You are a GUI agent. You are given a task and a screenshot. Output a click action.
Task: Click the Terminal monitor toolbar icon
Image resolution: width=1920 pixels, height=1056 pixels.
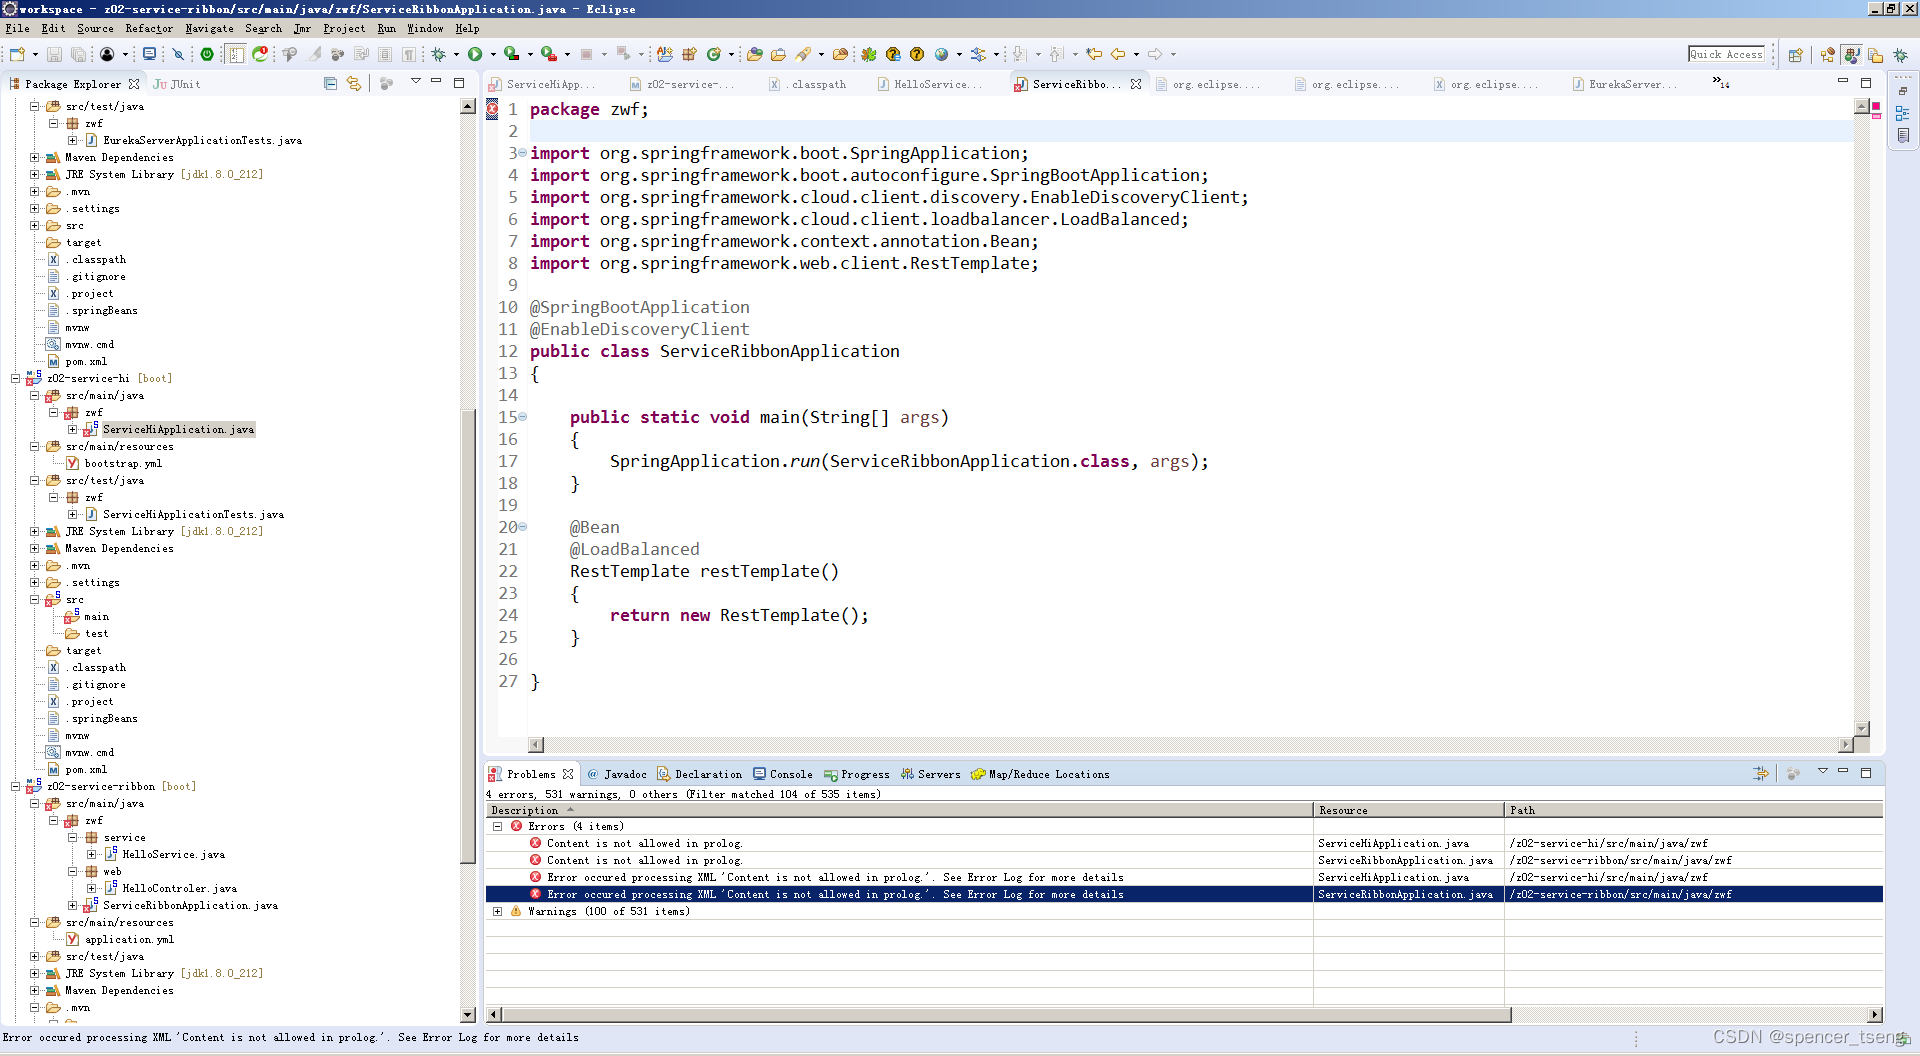click(x=149, y=54)
